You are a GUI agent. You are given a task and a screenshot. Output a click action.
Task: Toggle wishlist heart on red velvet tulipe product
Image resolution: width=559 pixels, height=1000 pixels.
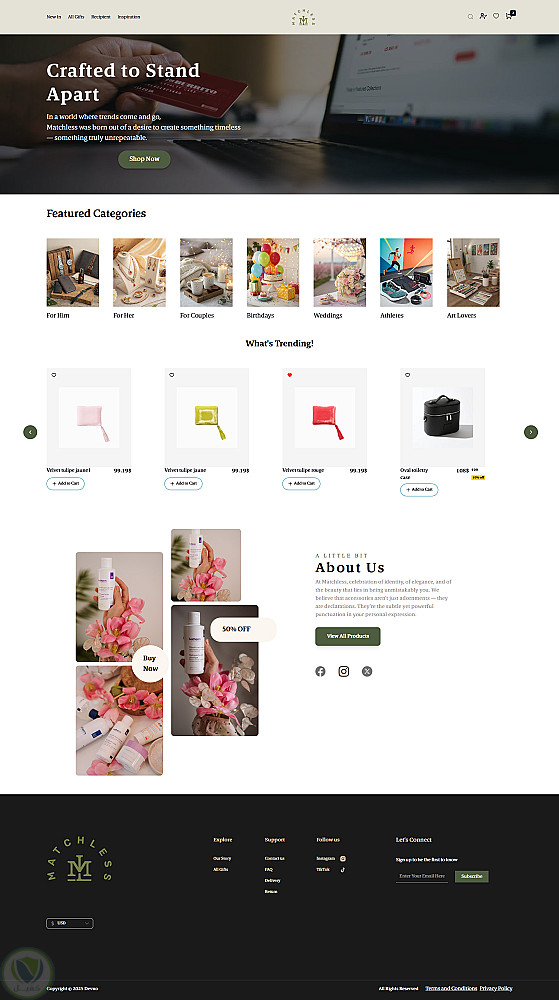click(x=289, y=375)
